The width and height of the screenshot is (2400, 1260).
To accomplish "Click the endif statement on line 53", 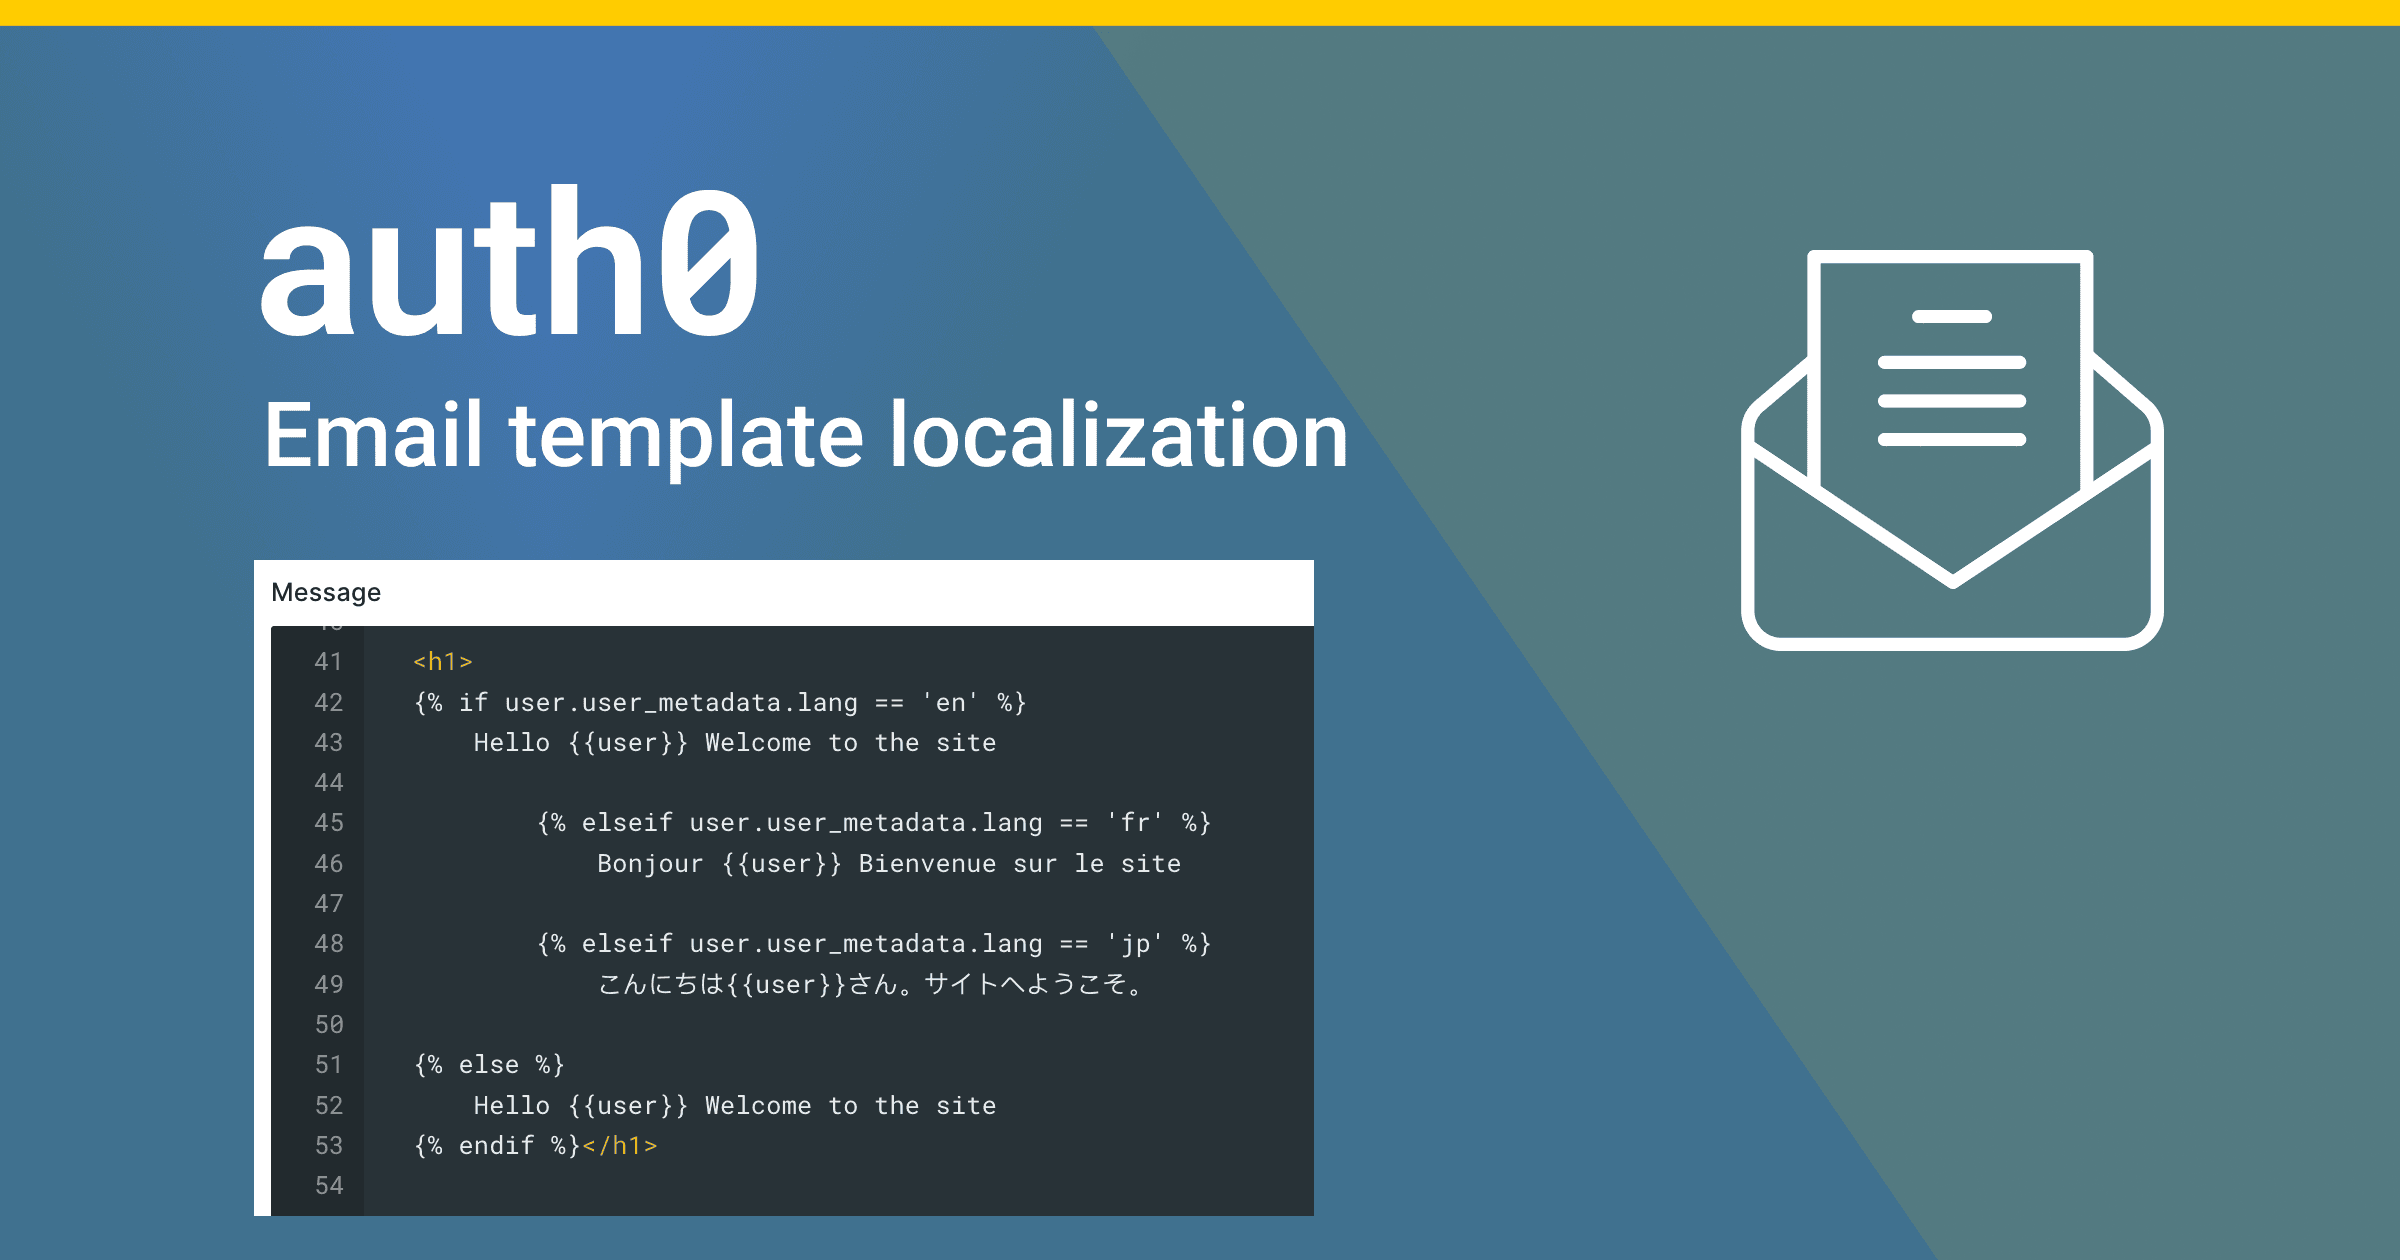I will [x=497, y=1146].
